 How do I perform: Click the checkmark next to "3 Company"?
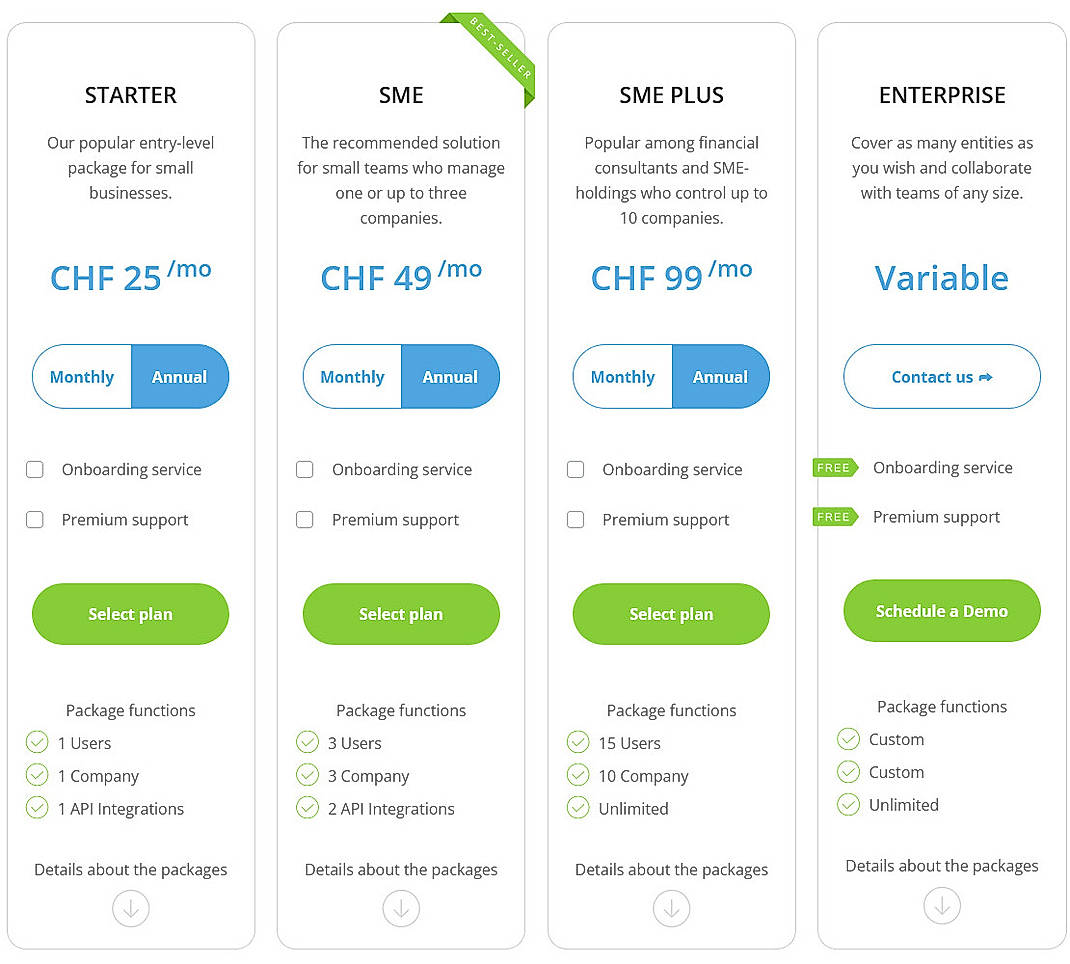point(307,776)
